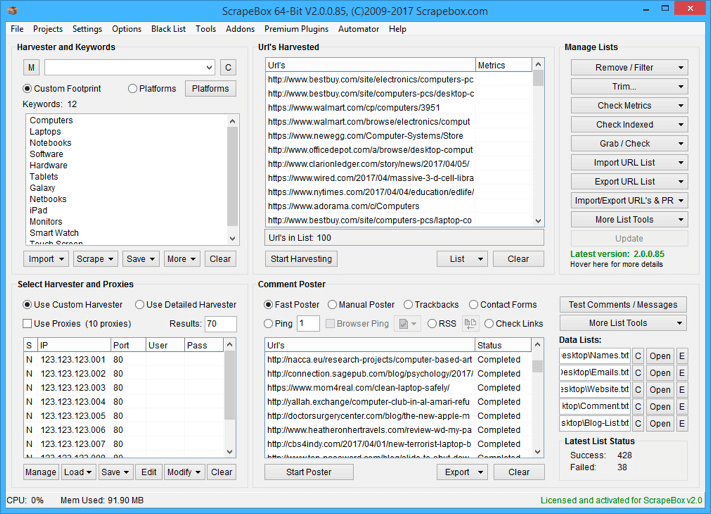Click the E button for Emails.txt
Screen dimensions: 711x514
click(682, 373)
